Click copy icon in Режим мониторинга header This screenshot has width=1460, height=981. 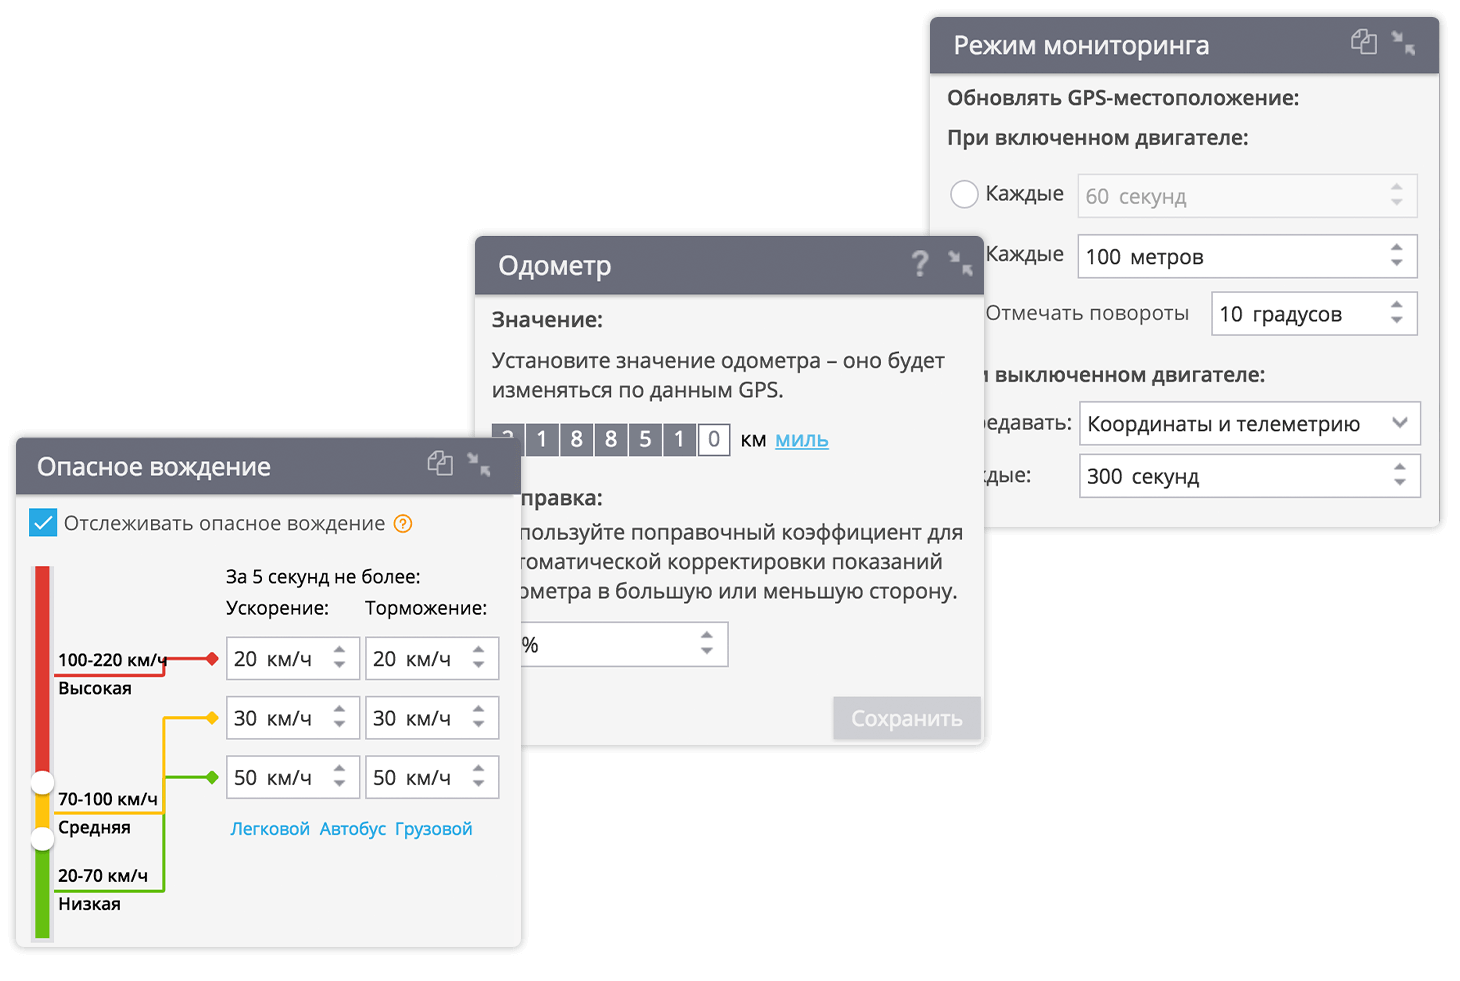tap(1363, 42)
